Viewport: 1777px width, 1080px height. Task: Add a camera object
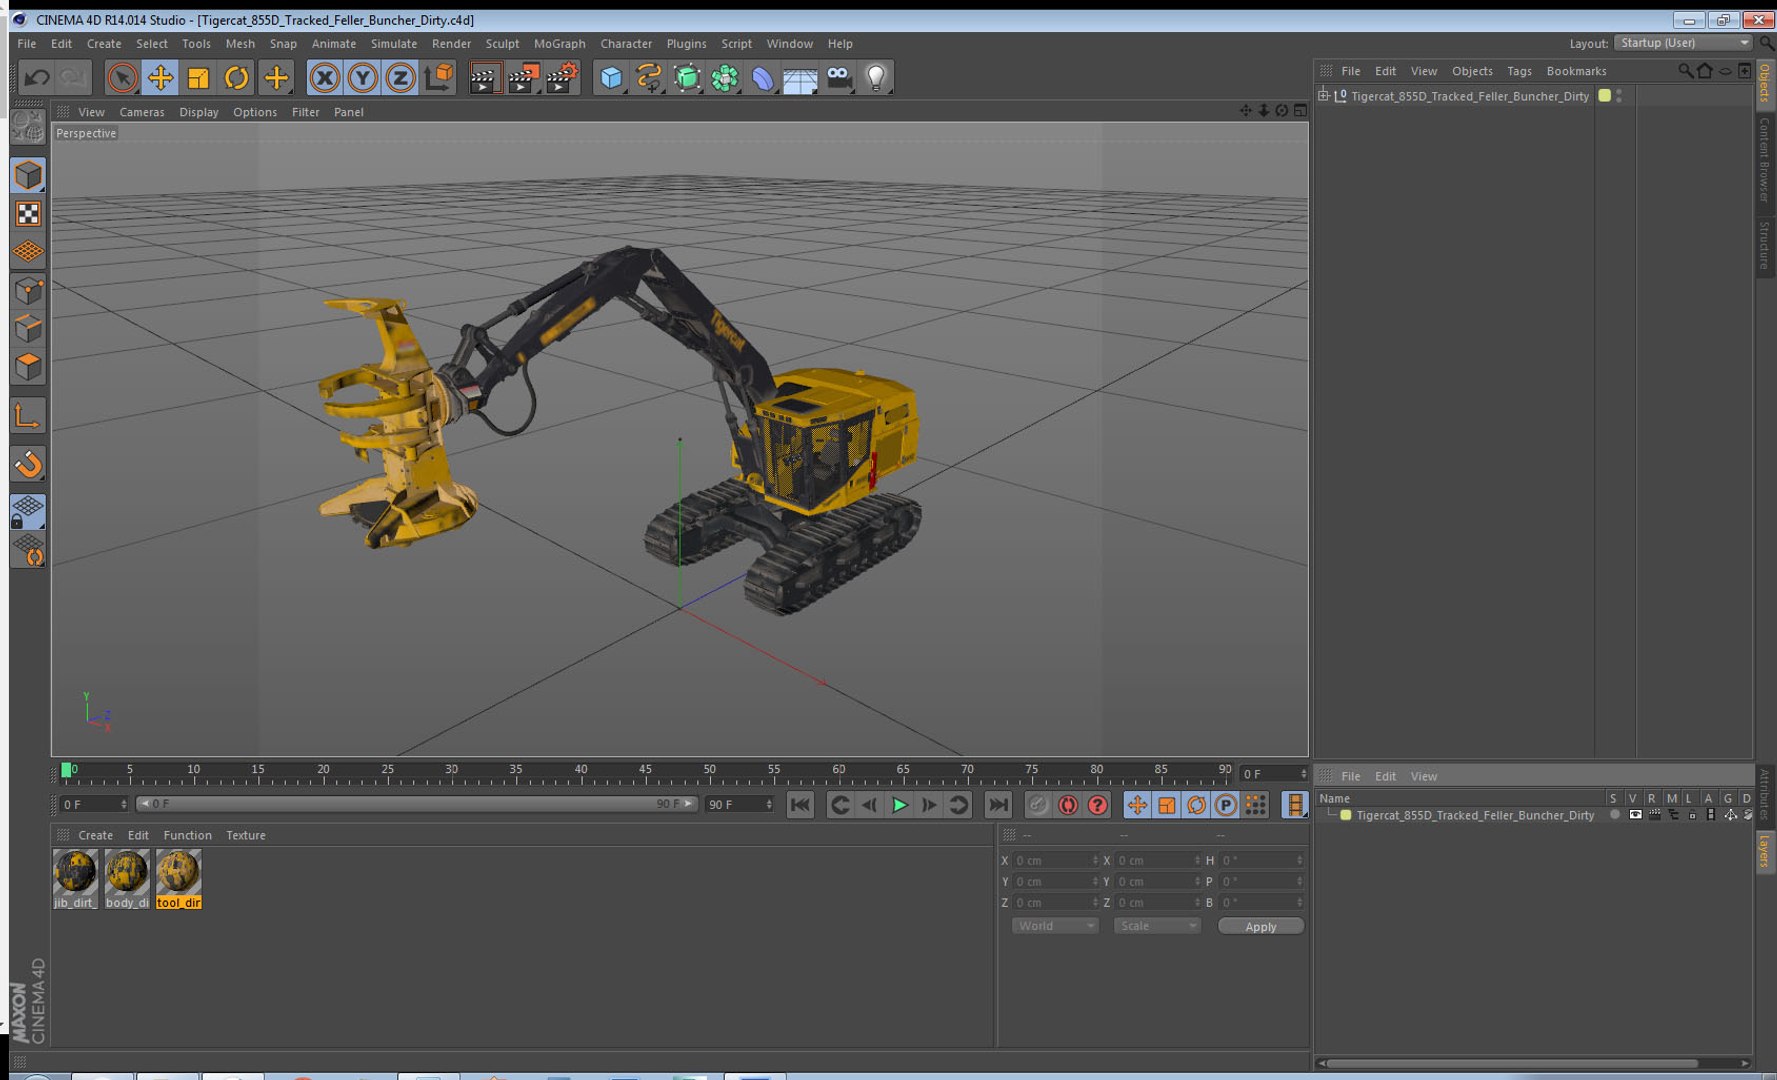pyautogui.click(x=839, y=77)
